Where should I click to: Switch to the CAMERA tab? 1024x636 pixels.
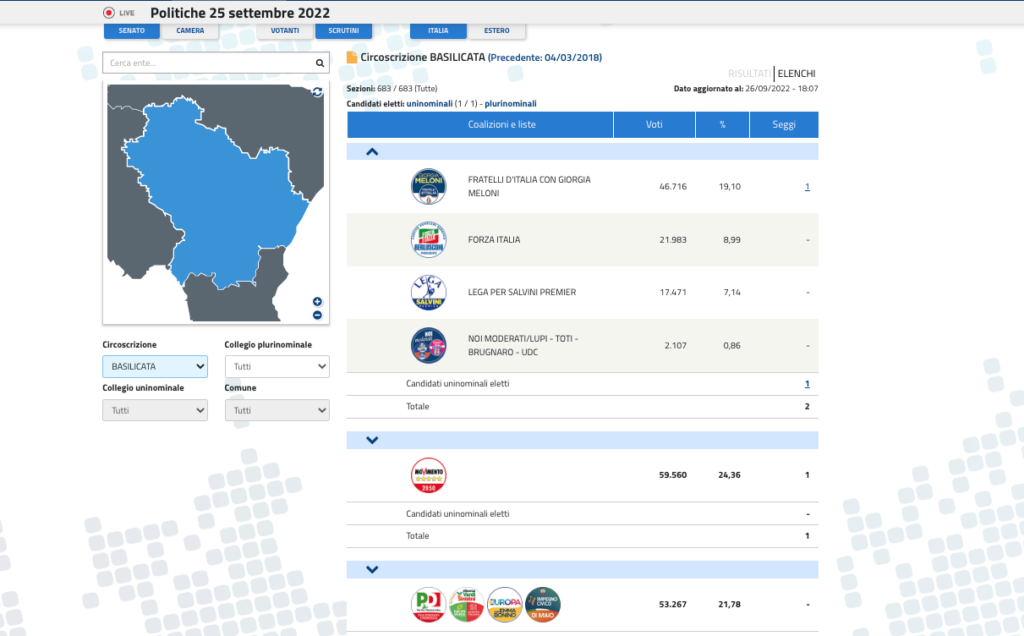190,31
